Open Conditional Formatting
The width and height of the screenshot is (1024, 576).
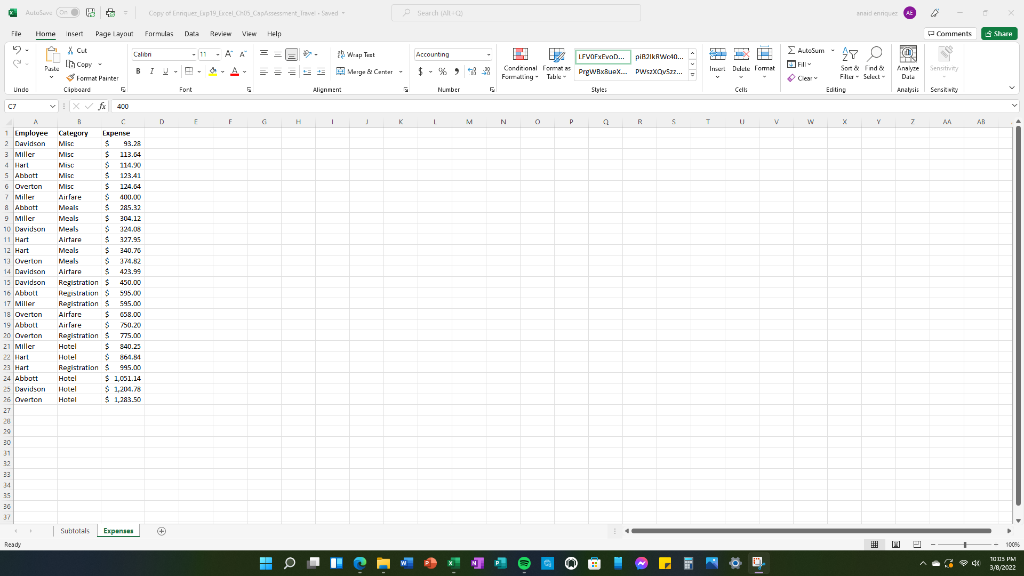click(520, 64)
